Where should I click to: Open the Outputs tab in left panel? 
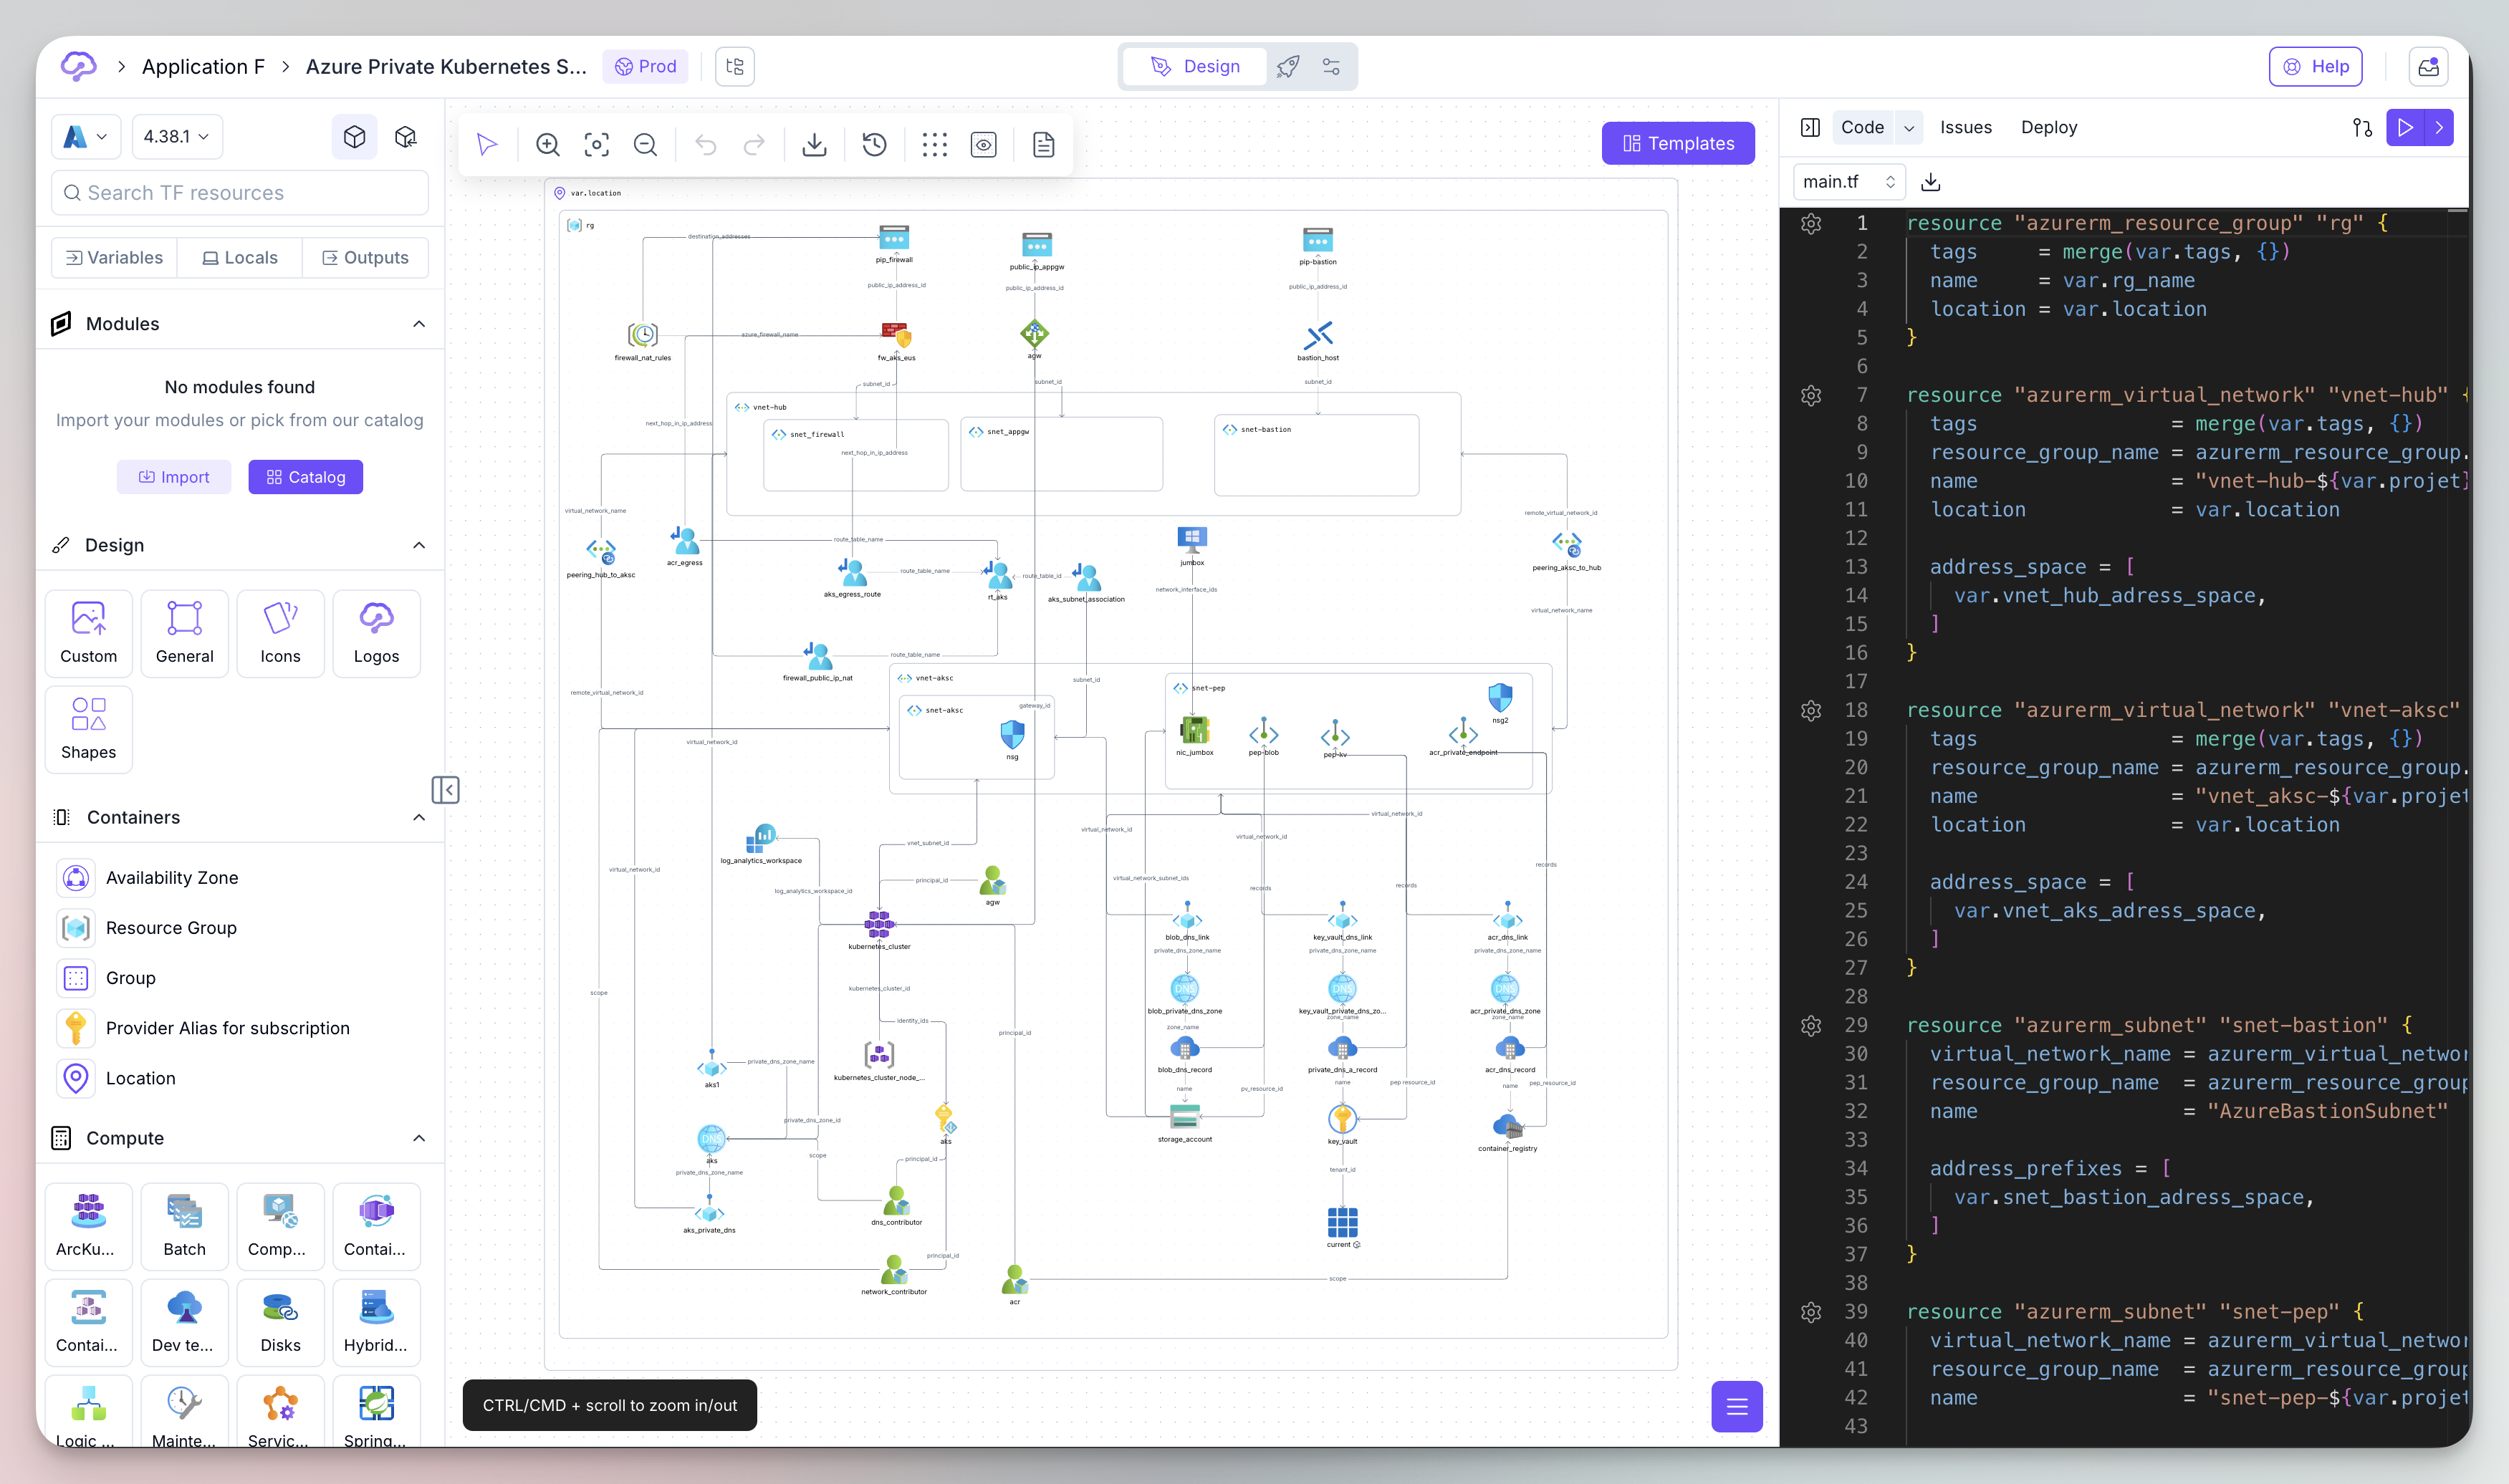(366, 257)
